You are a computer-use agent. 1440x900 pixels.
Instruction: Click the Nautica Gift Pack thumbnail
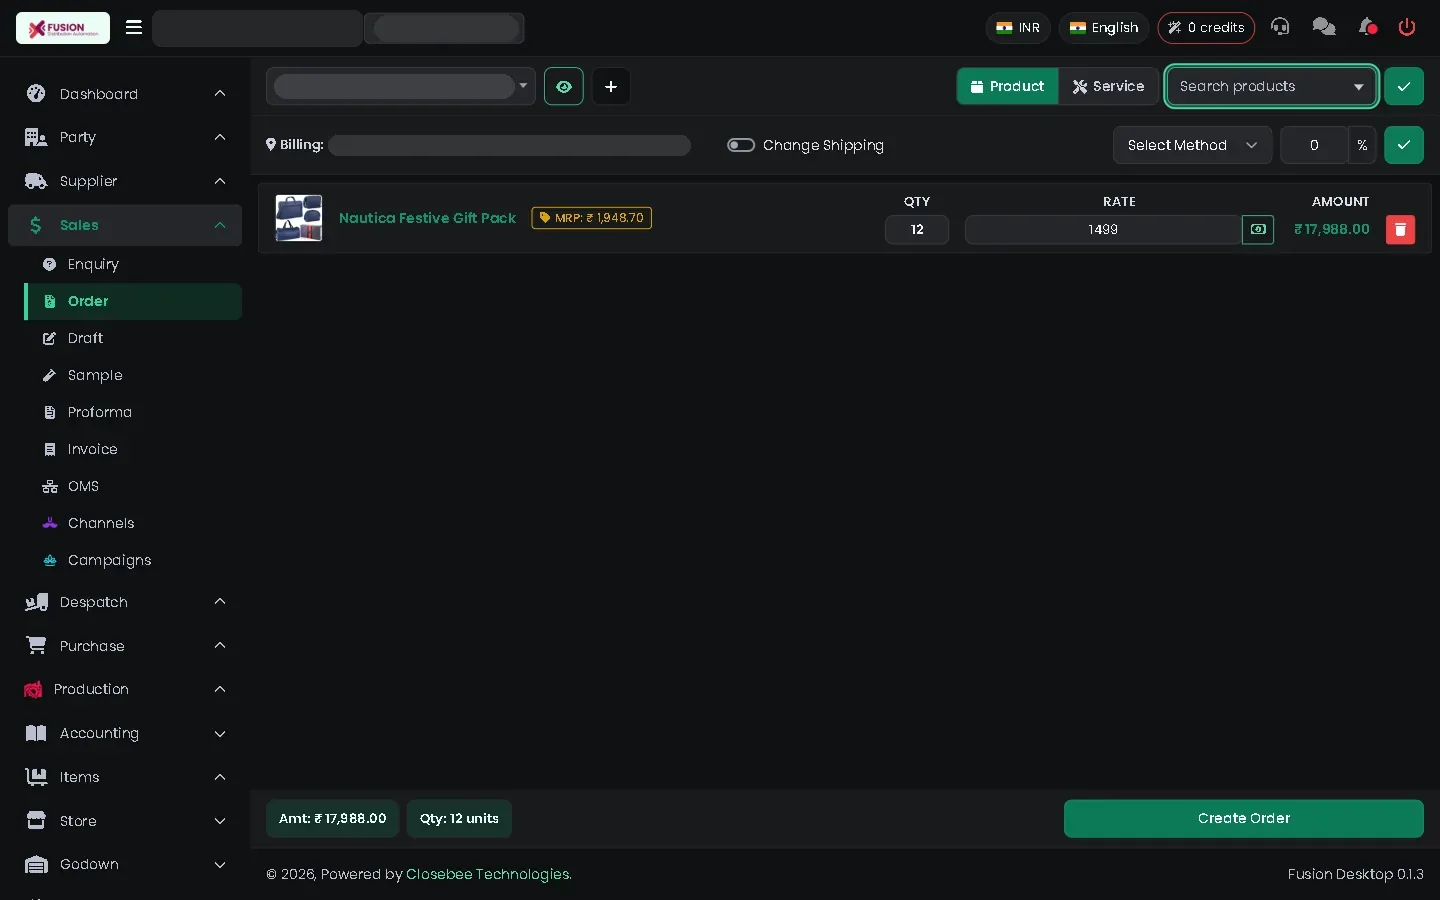tap(299, 218)
